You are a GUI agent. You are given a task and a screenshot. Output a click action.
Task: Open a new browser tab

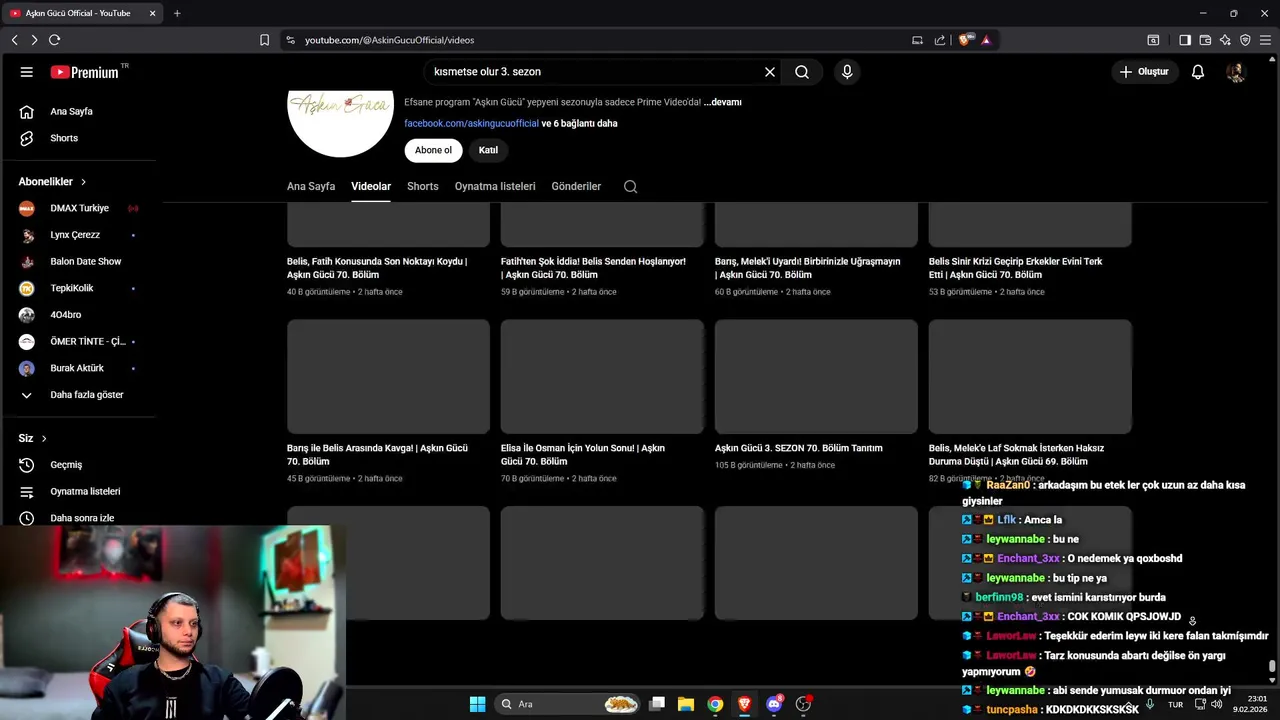coord(177,13)
